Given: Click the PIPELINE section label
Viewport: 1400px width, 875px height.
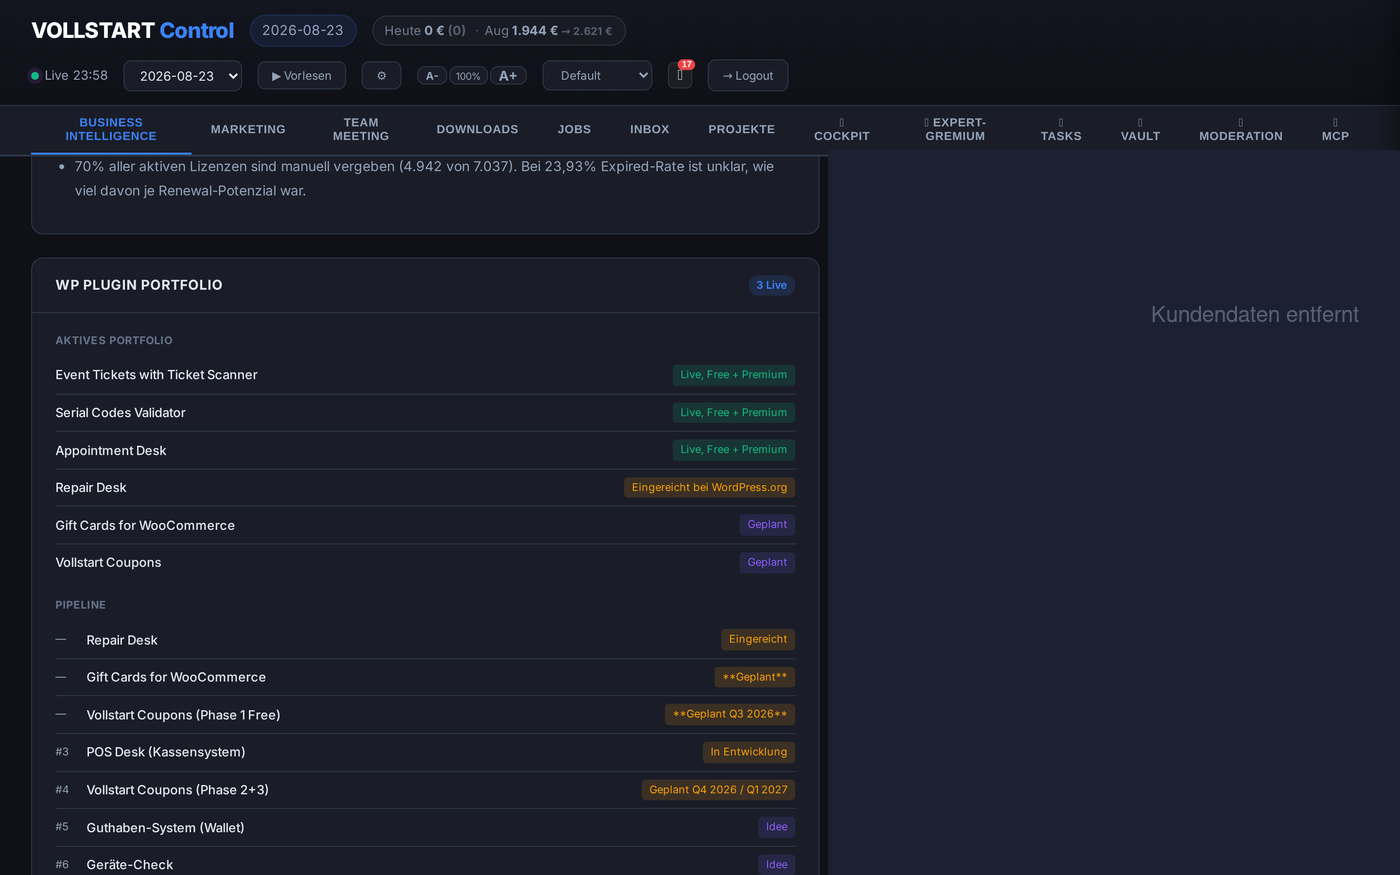Looking at the screenshot, I should point(81,605).
